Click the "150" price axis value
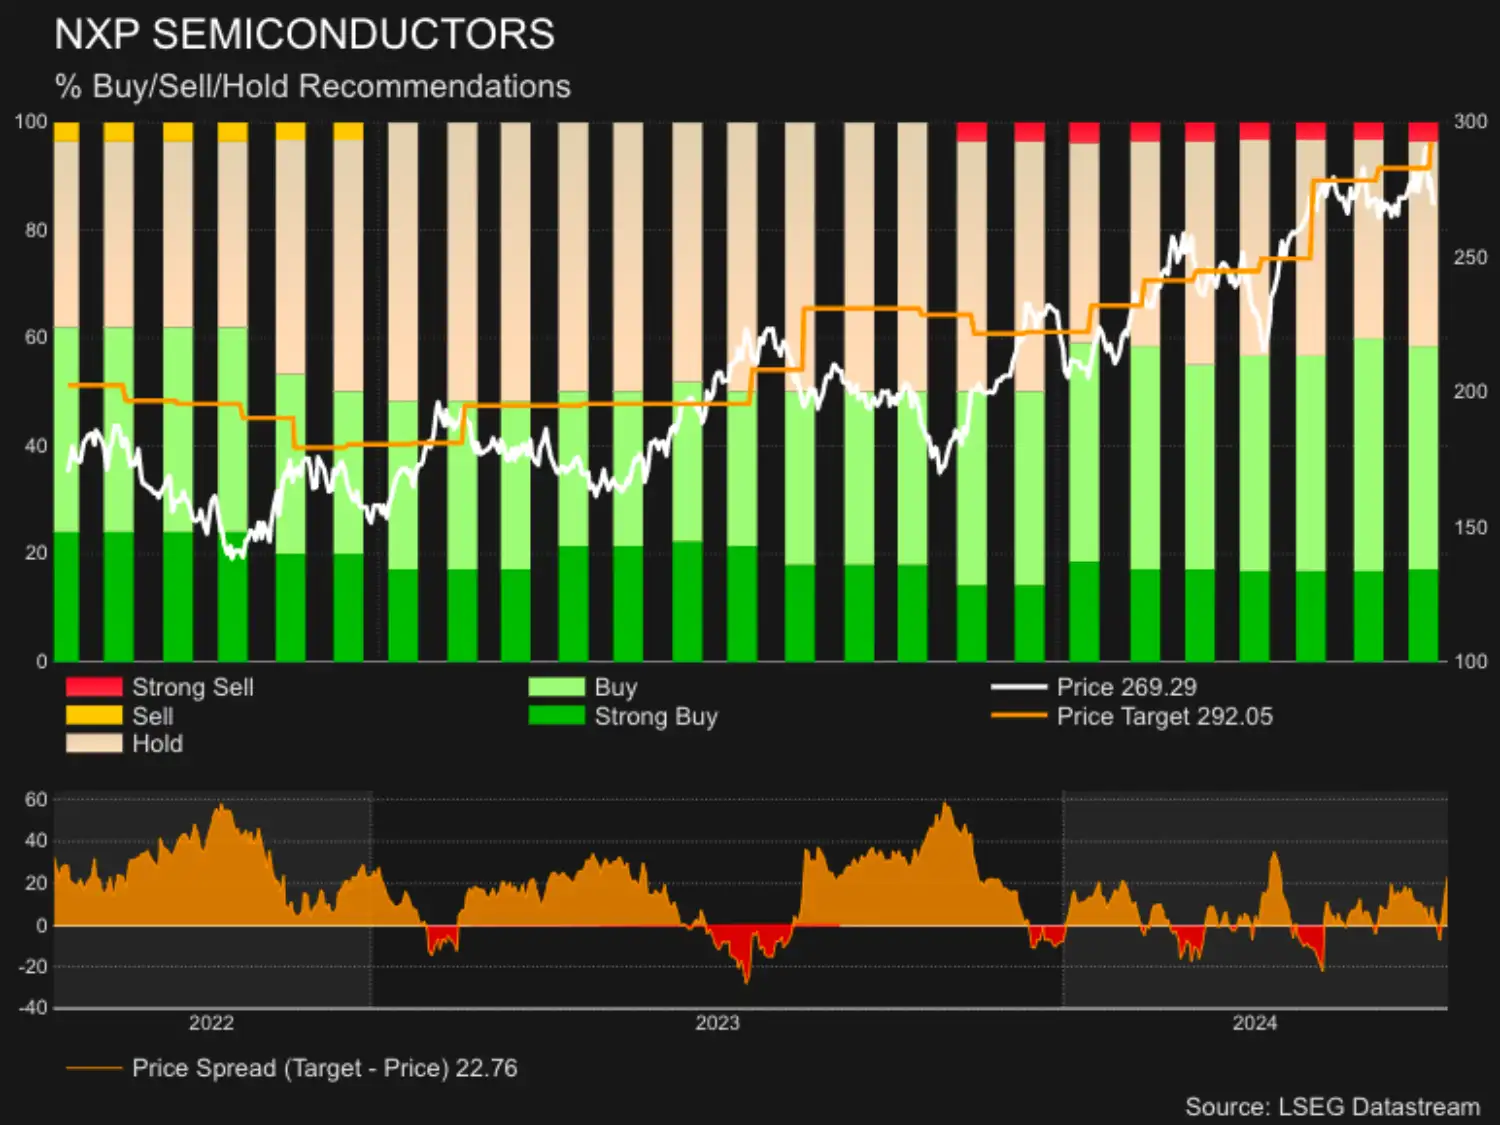 coord(1470,527)
